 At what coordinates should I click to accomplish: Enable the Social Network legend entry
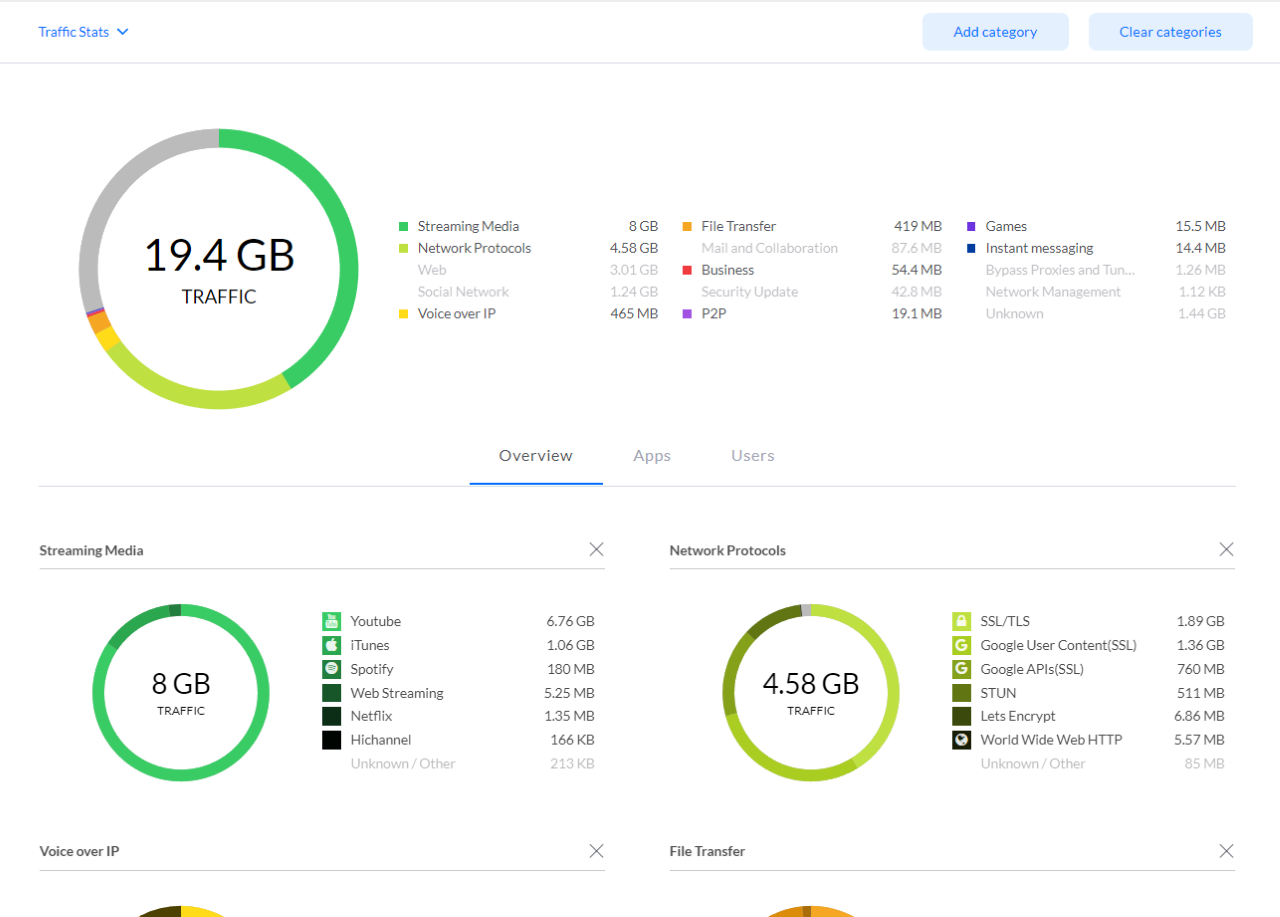tap(463, 292)
